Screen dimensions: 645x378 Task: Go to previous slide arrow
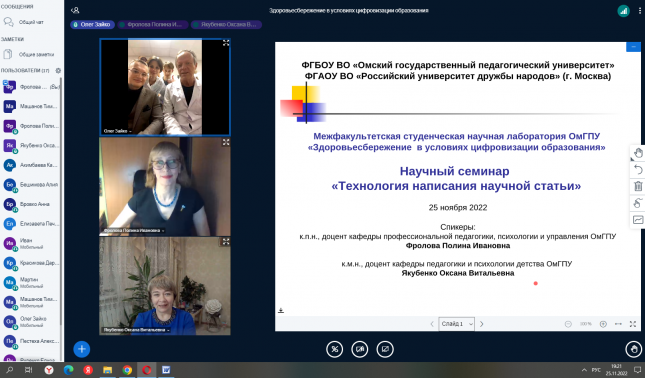click(x=432, y=324)
